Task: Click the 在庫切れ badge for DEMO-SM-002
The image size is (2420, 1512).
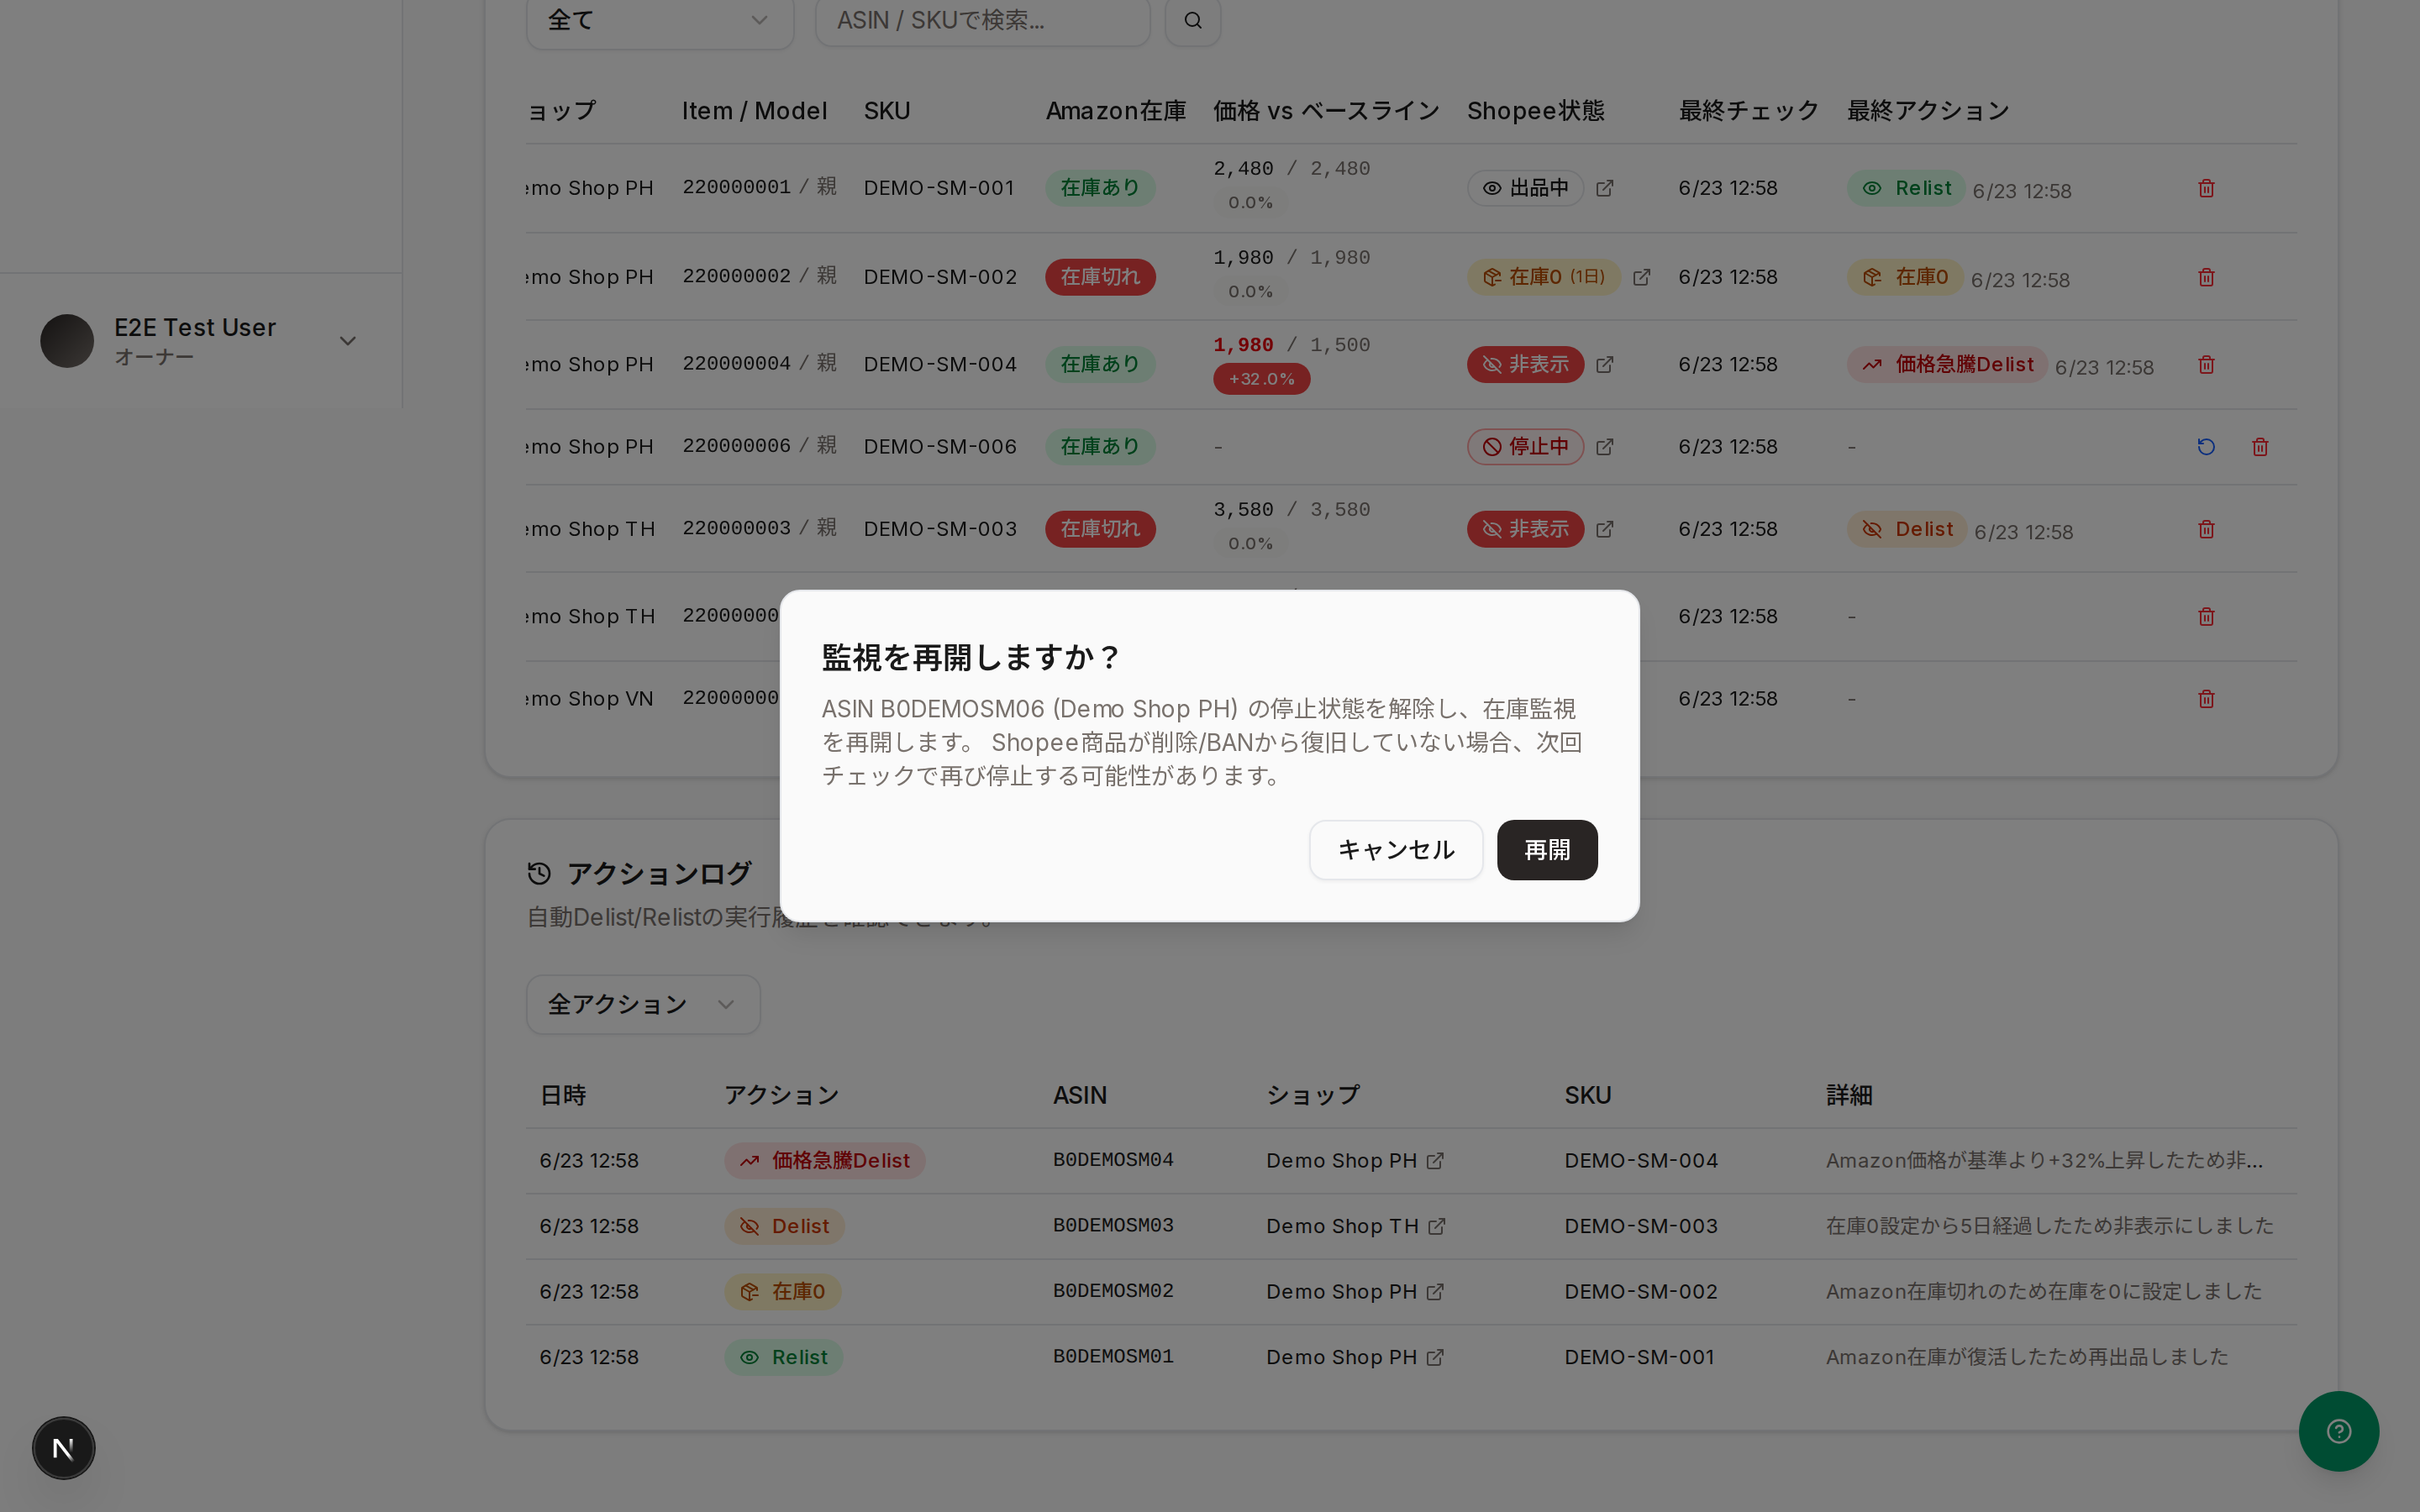Action: [x=1100, y=277]
